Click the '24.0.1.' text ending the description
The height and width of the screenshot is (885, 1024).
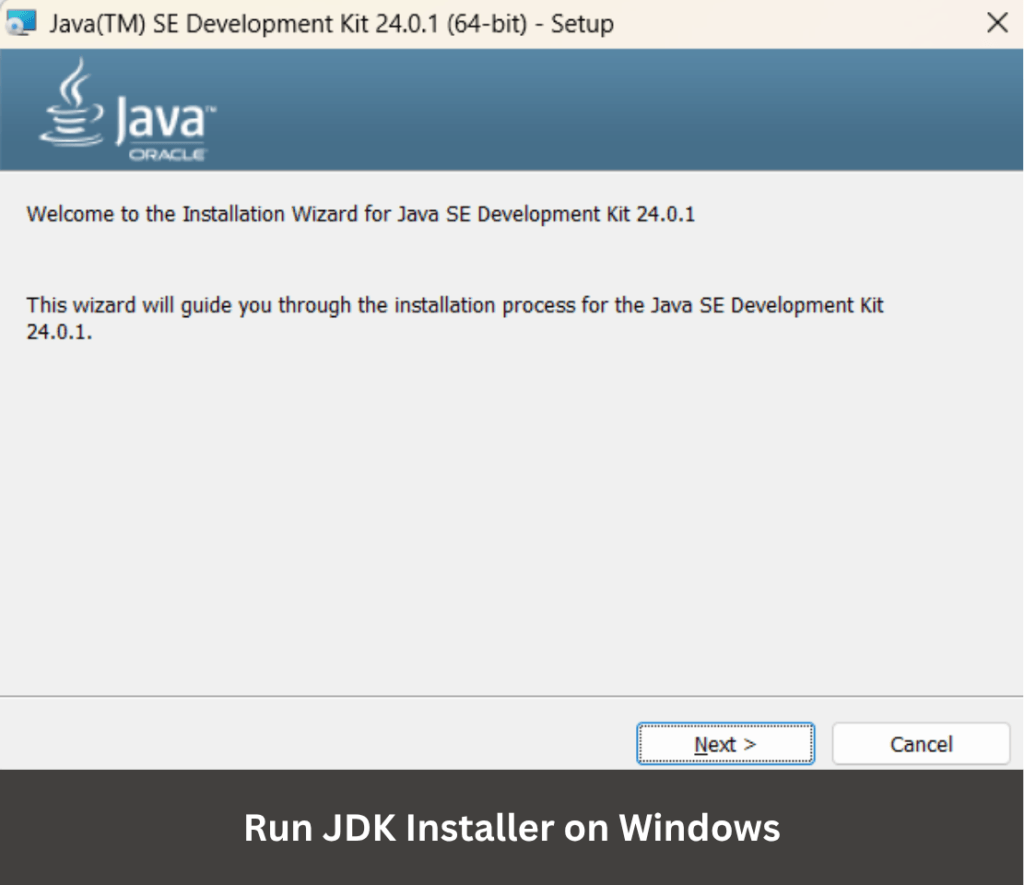59,333
